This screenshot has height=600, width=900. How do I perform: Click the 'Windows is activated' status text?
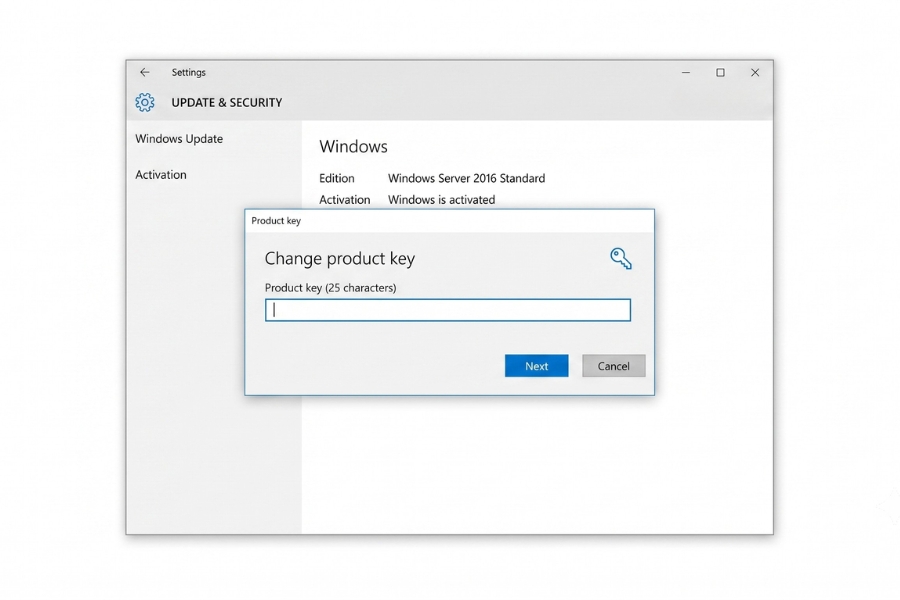pos(441,200)
